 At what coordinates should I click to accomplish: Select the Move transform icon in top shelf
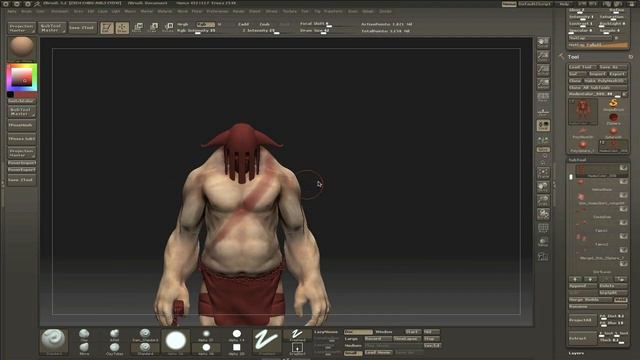[x=138, y=27]
